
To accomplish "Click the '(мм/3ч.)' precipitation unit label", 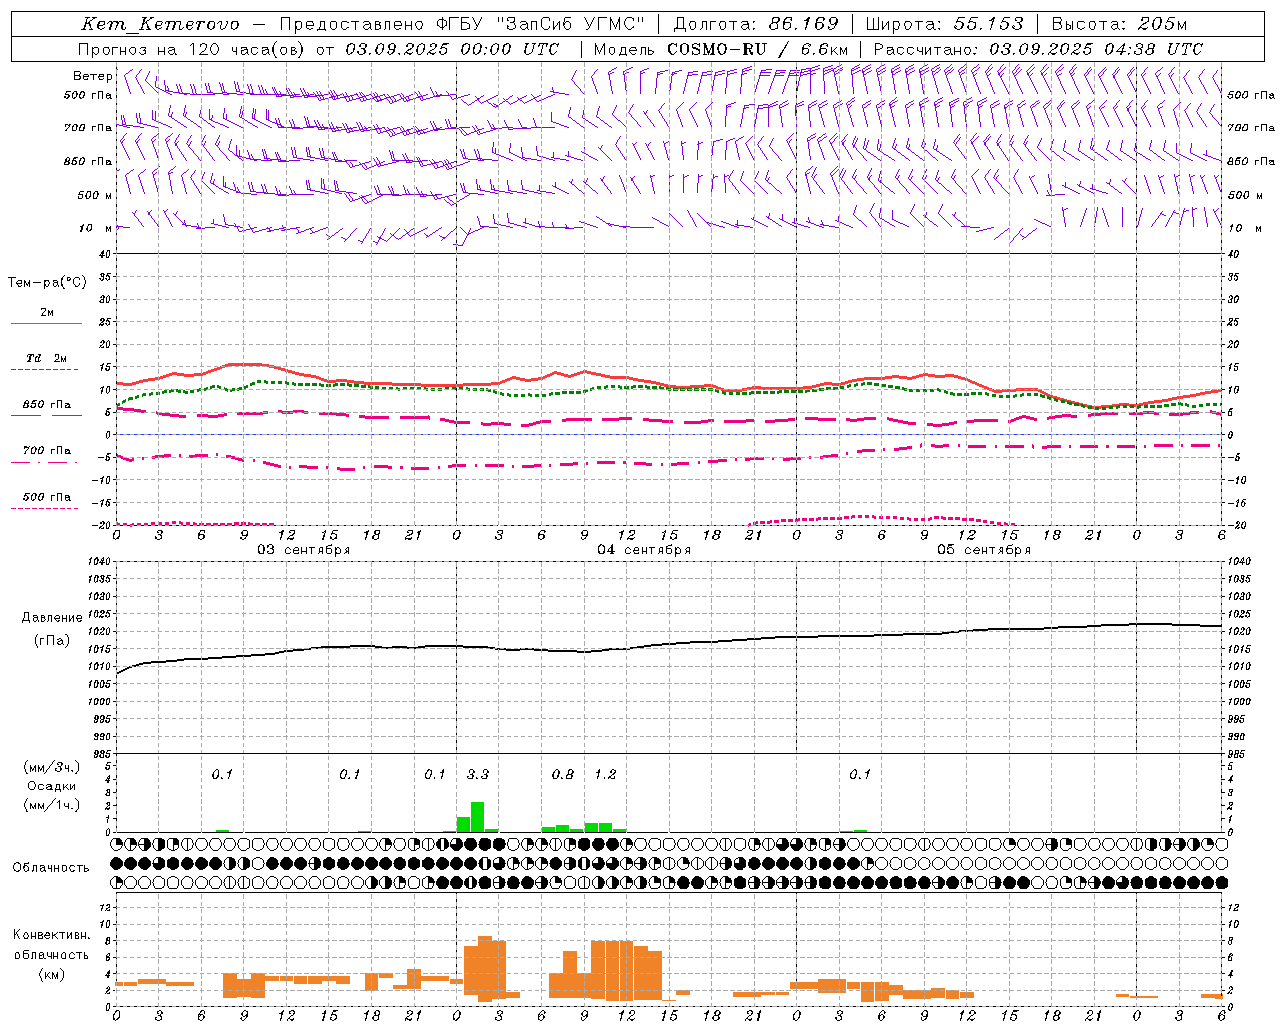I will click(52, 767).
